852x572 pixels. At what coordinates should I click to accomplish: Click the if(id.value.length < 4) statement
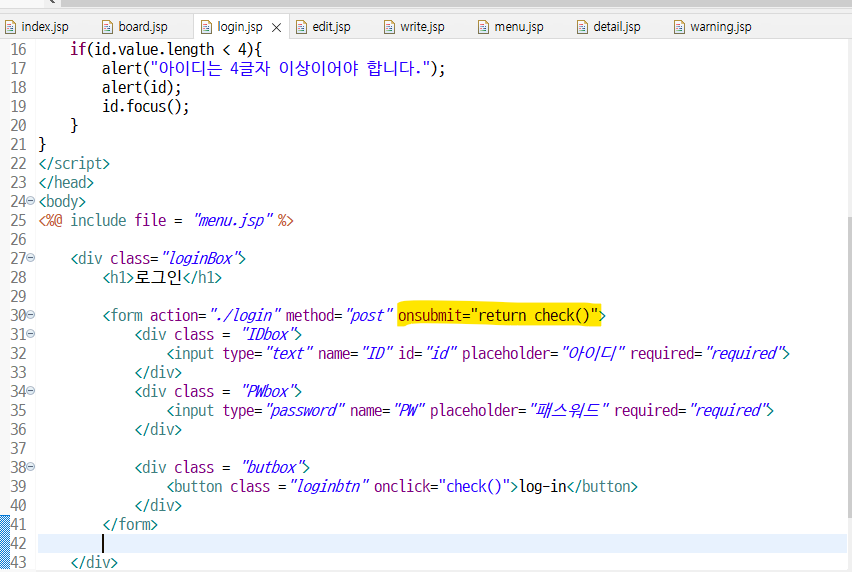(x=166, y=49)
